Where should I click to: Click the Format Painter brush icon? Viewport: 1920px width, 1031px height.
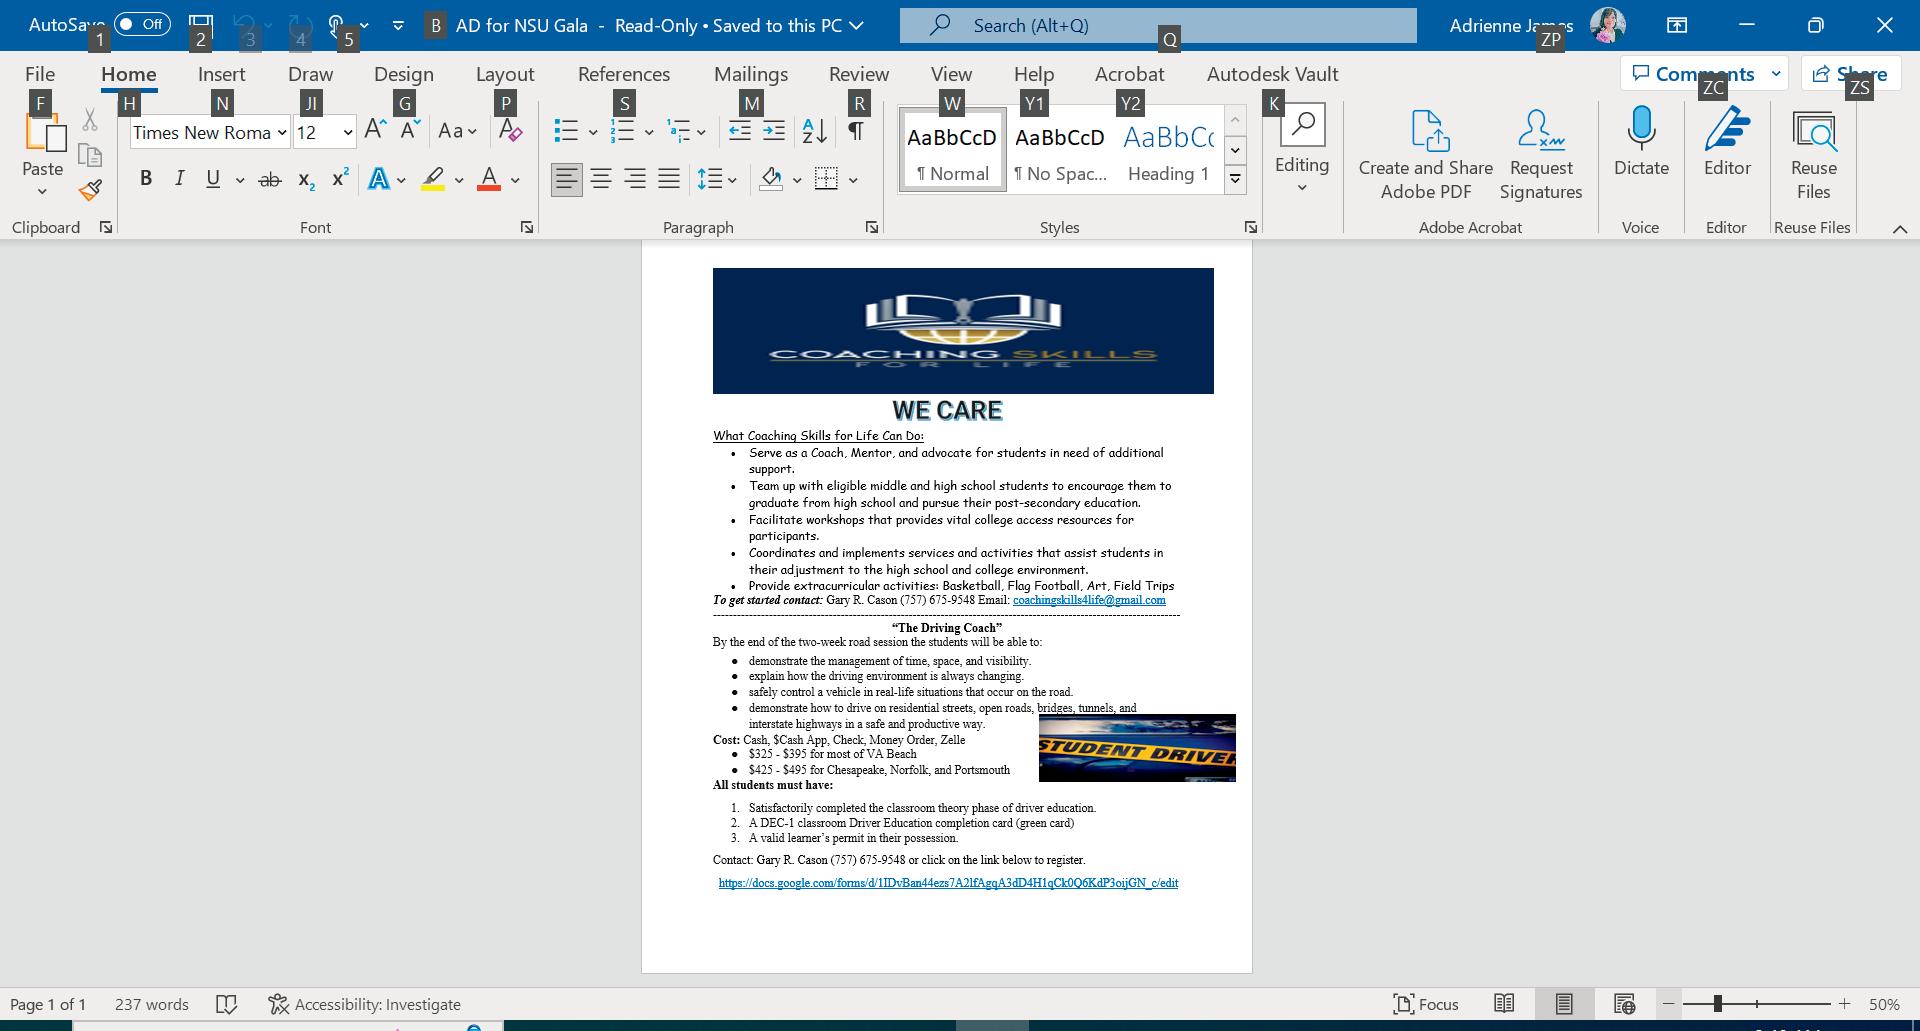pyautogui.click(x=90, y=190)
